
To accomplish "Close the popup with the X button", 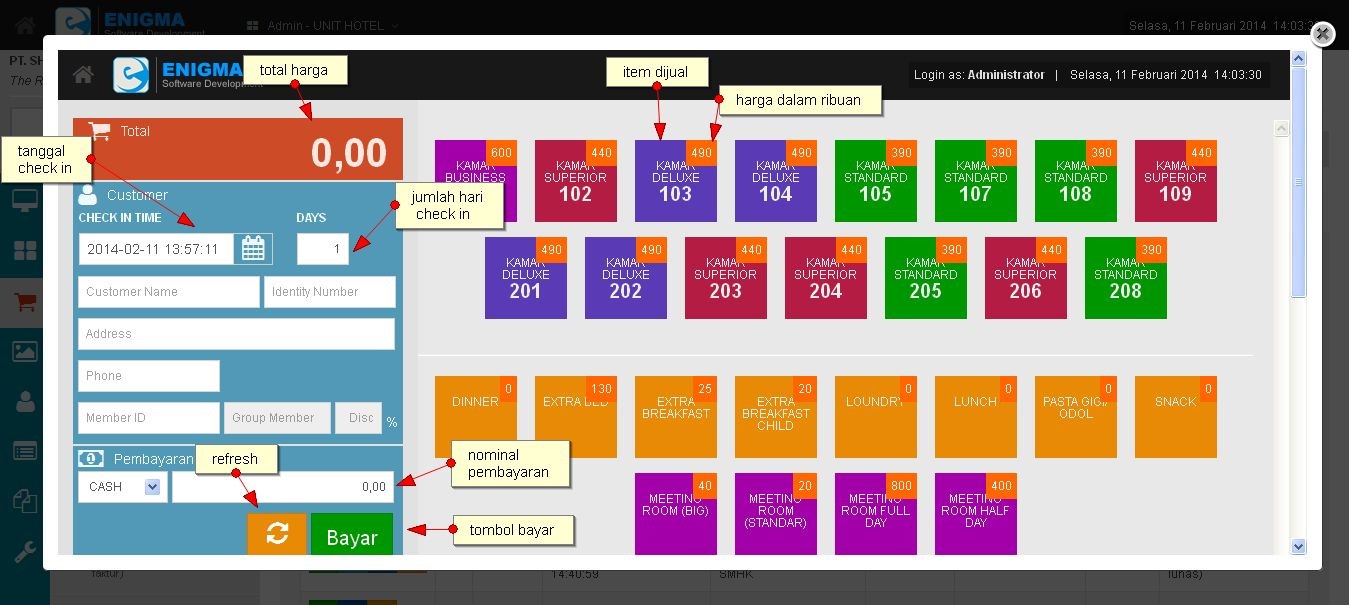I will (1322, 35).
